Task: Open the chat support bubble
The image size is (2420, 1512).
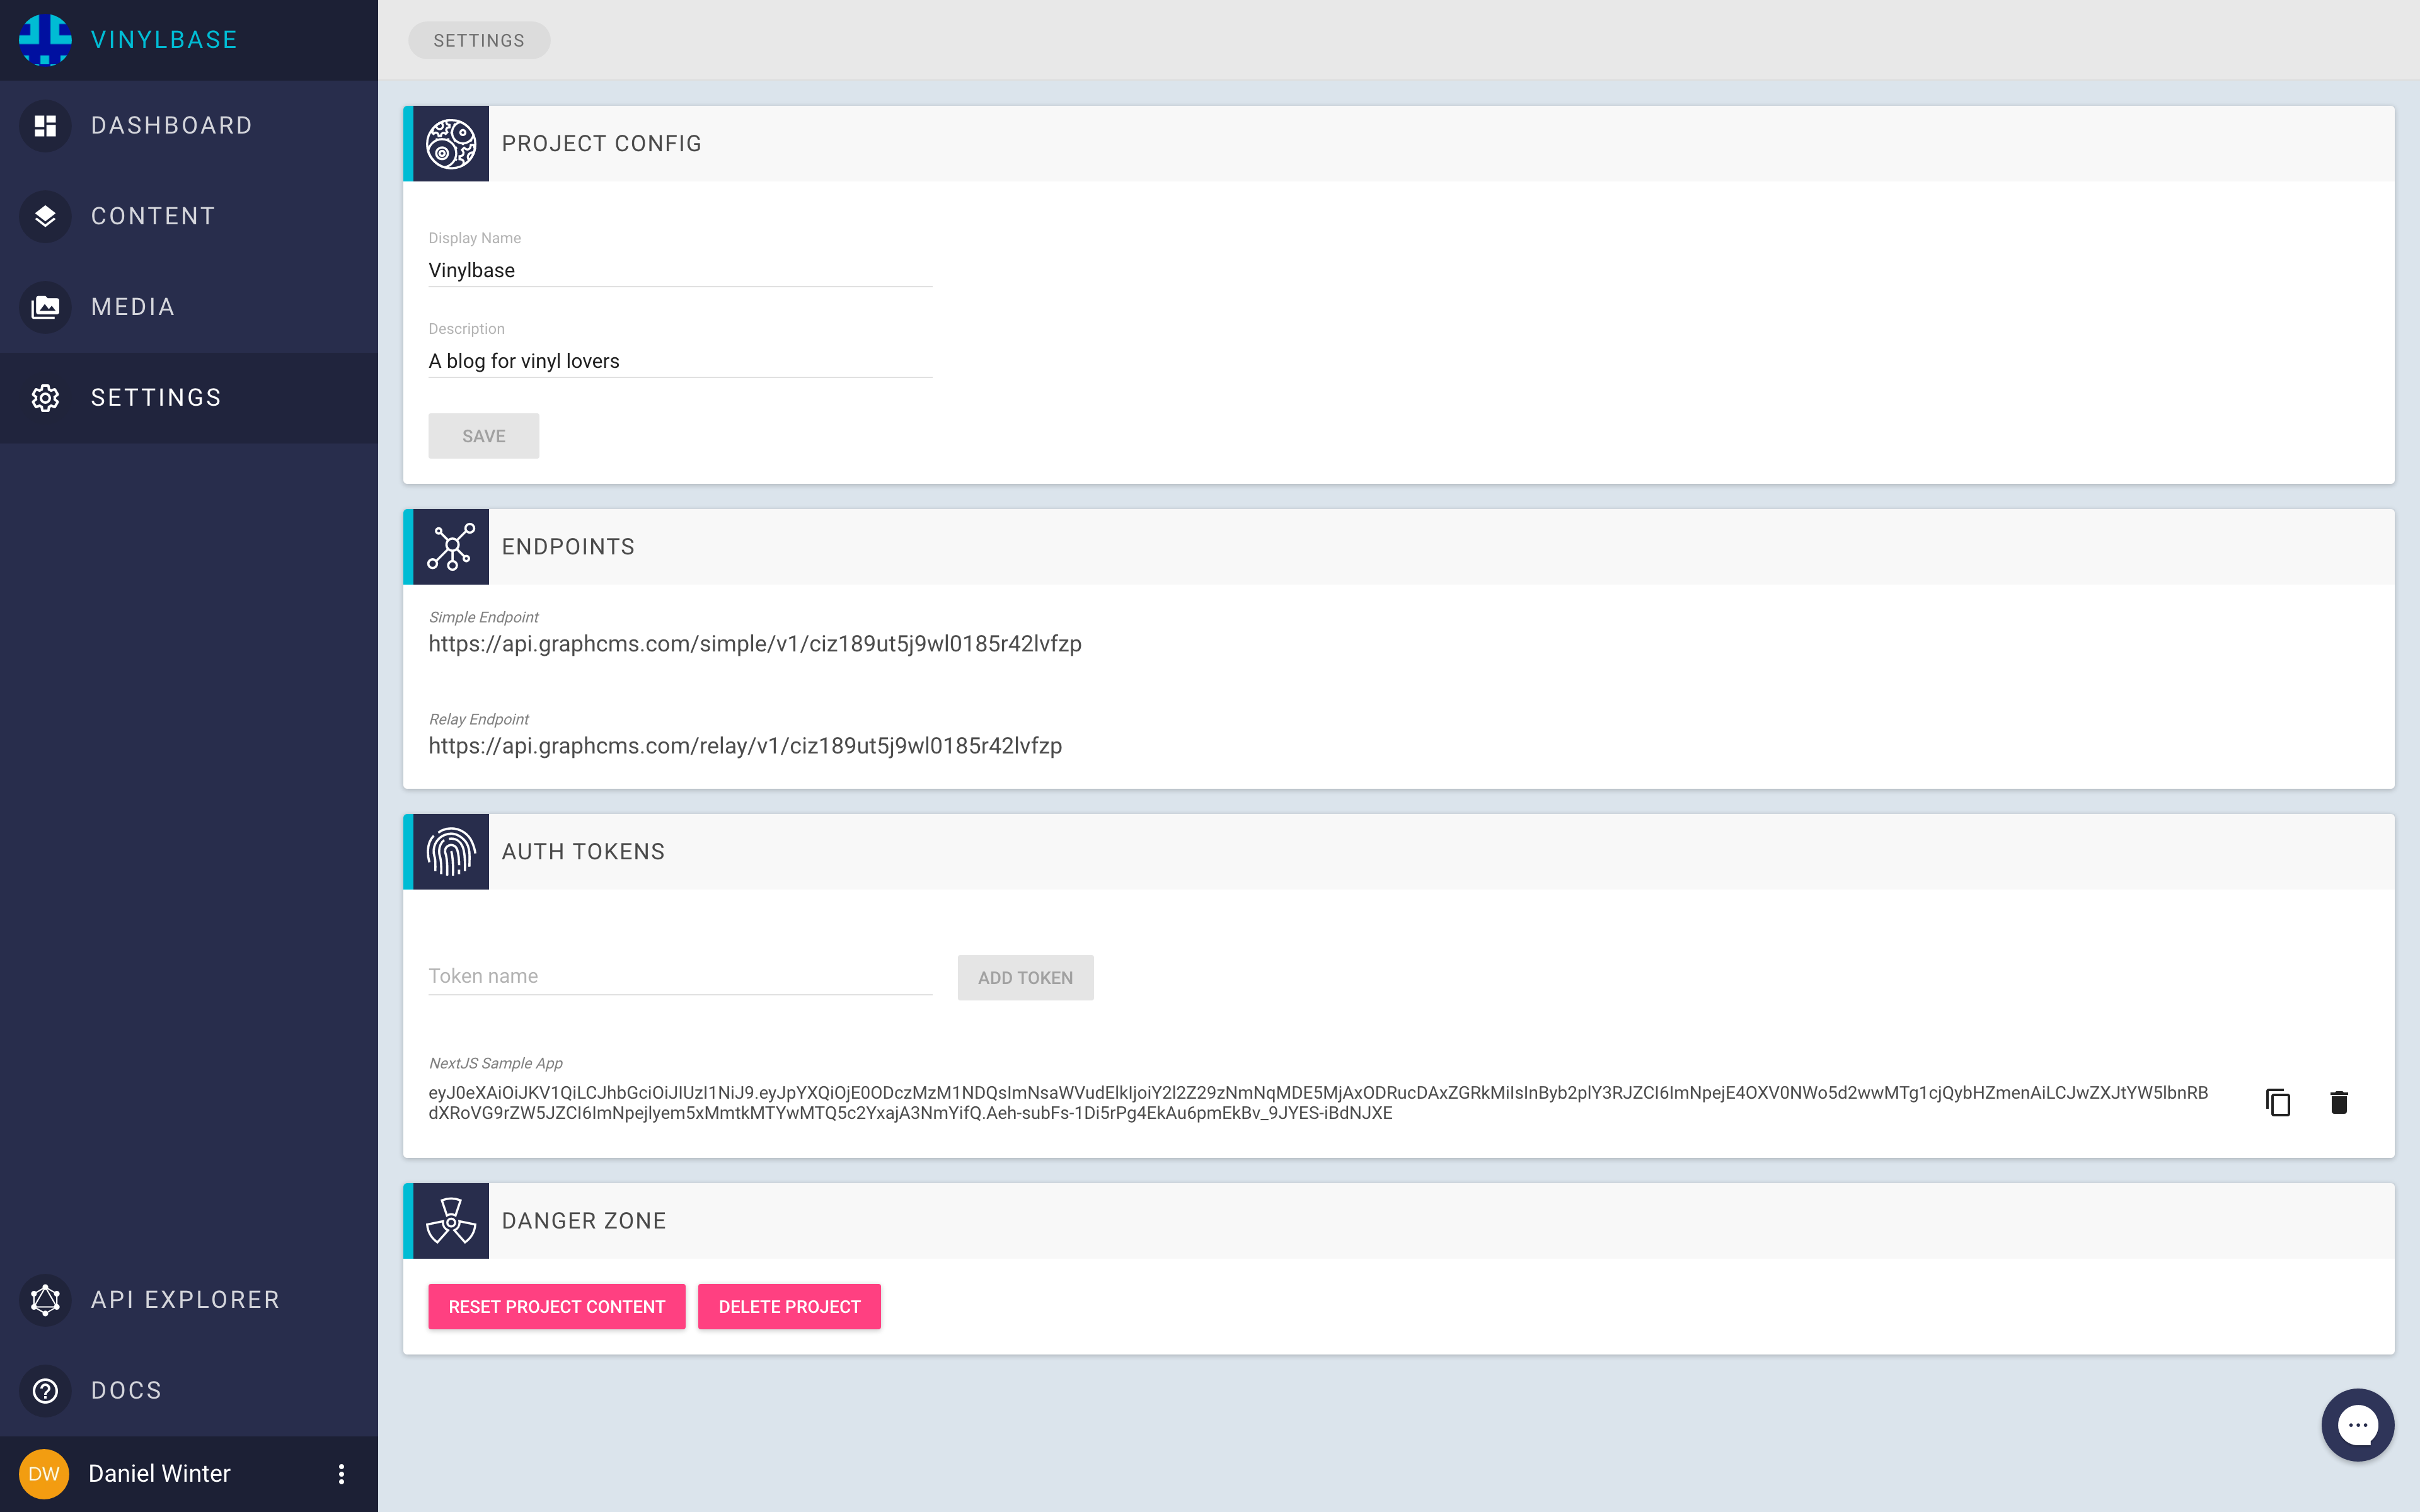Action: pyautogui.click(x=2357, y=1424)
